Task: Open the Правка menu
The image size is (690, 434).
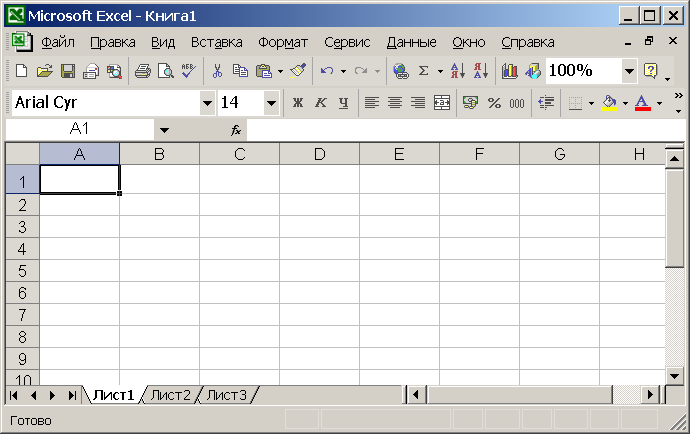Action: click(x=113, y=42)
